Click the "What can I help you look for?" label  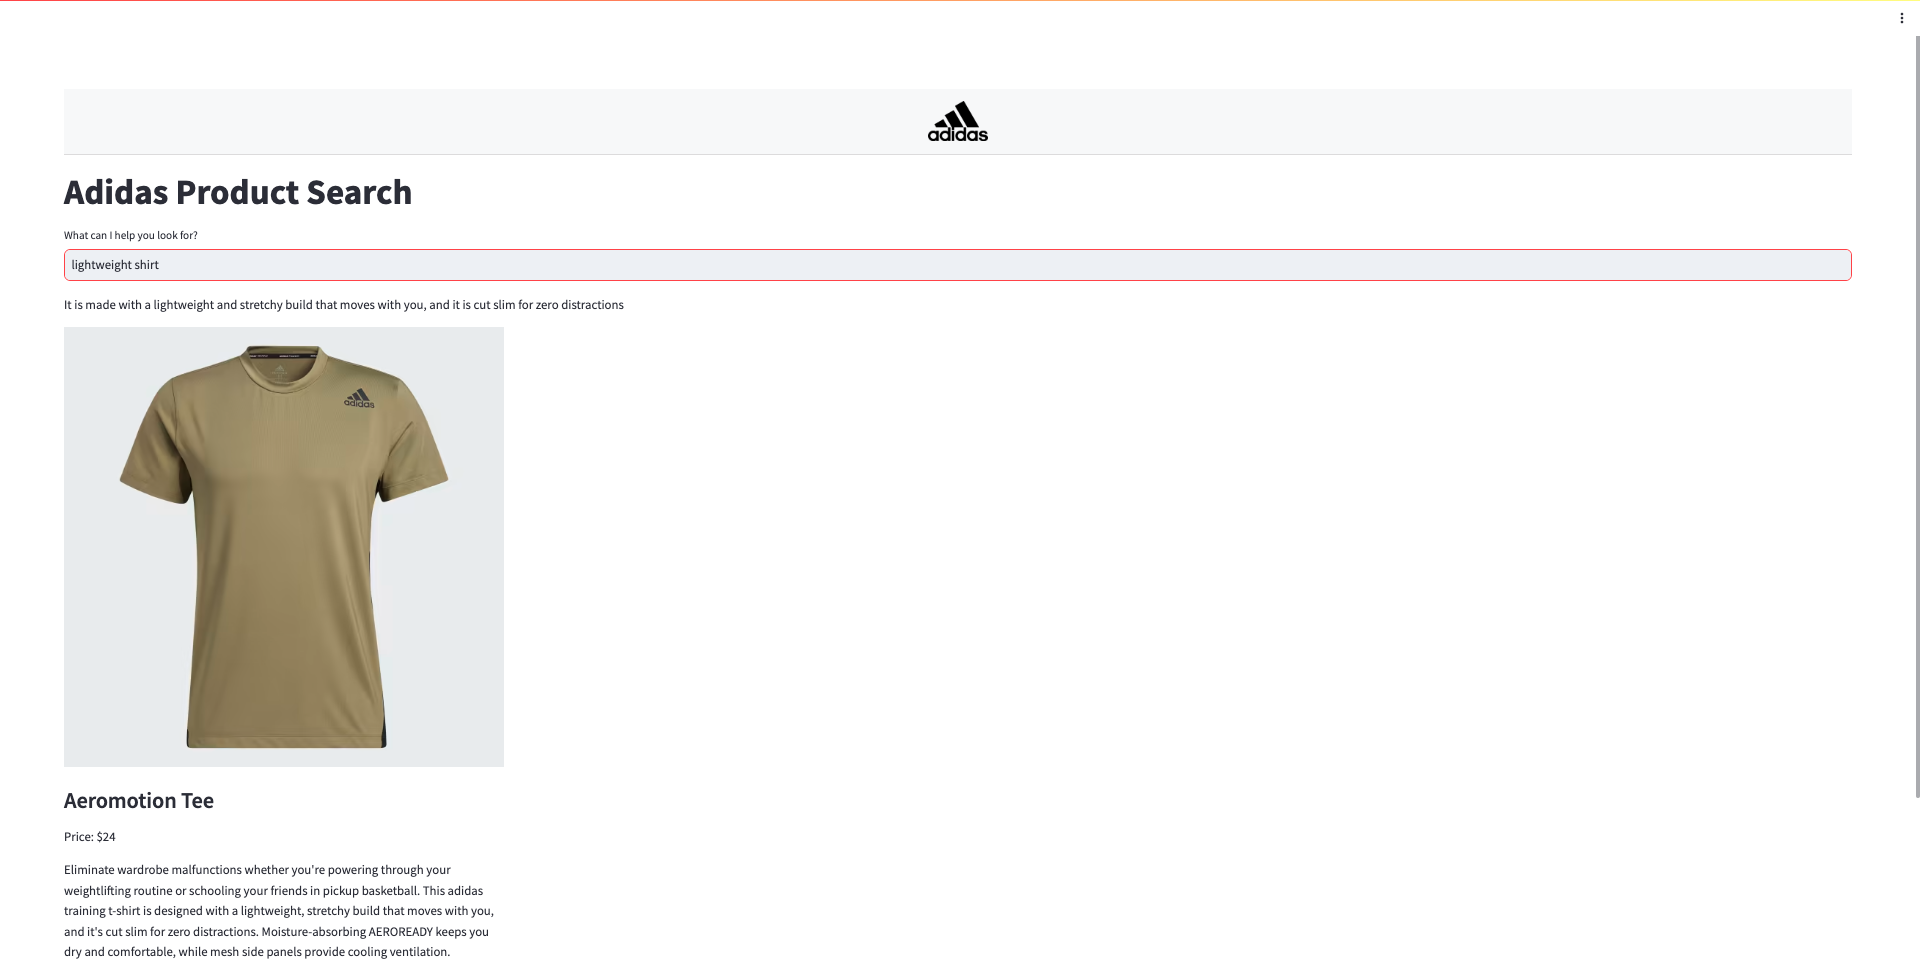[x=131, y=236]
